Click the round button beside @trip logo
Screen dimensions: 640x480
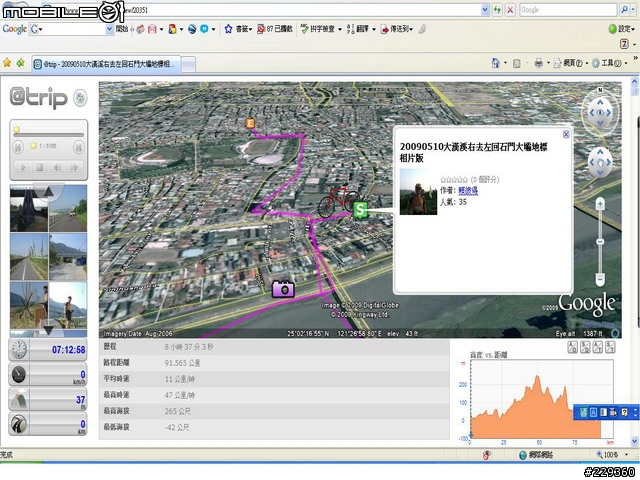[80, 98]
